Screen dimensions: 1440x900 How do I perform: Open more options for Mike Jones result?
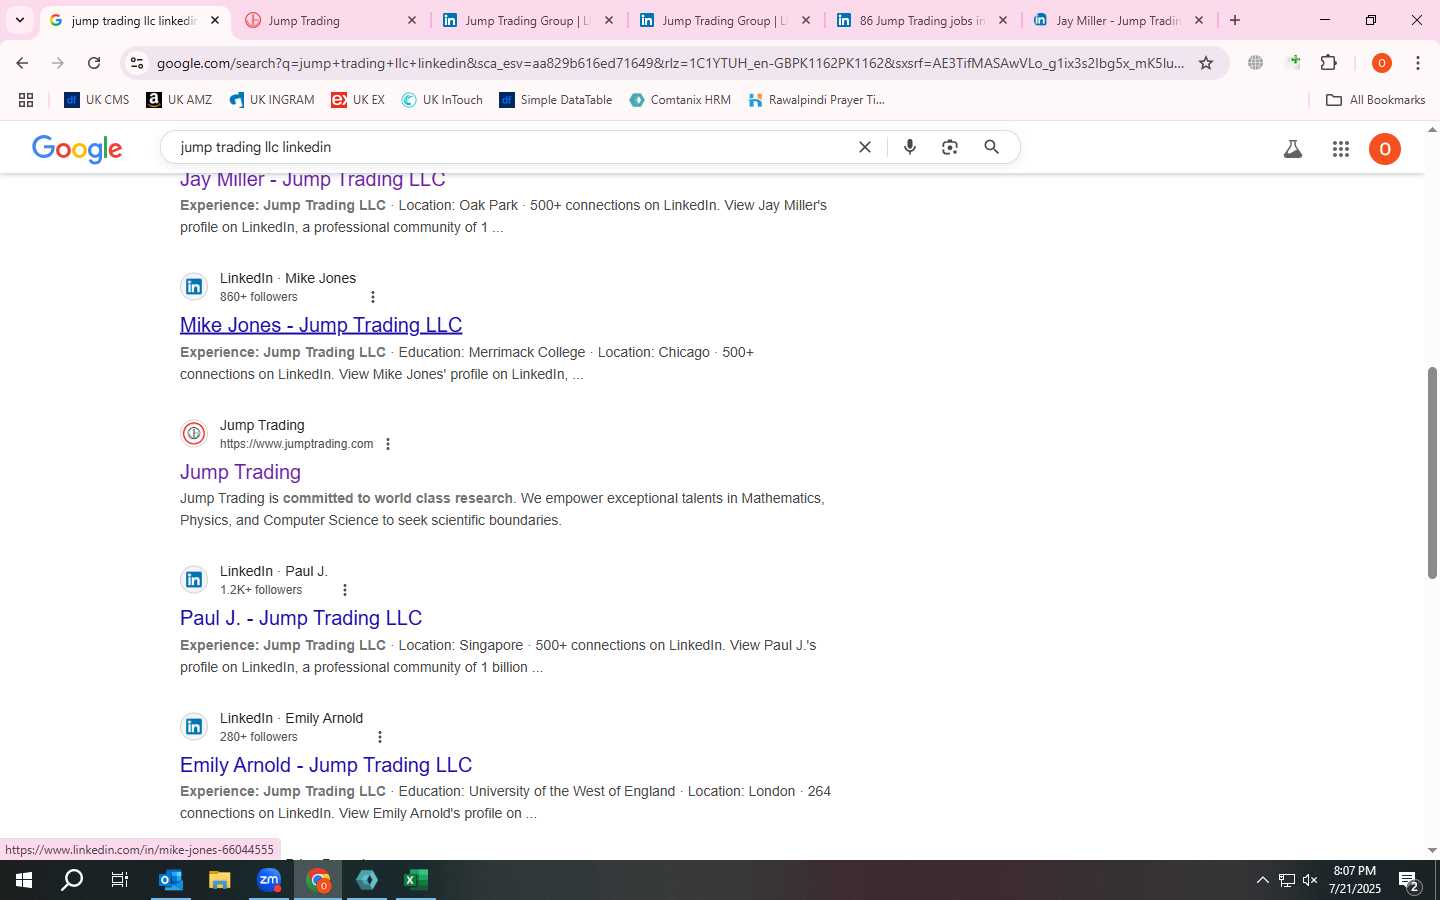[x=373, y=297]
